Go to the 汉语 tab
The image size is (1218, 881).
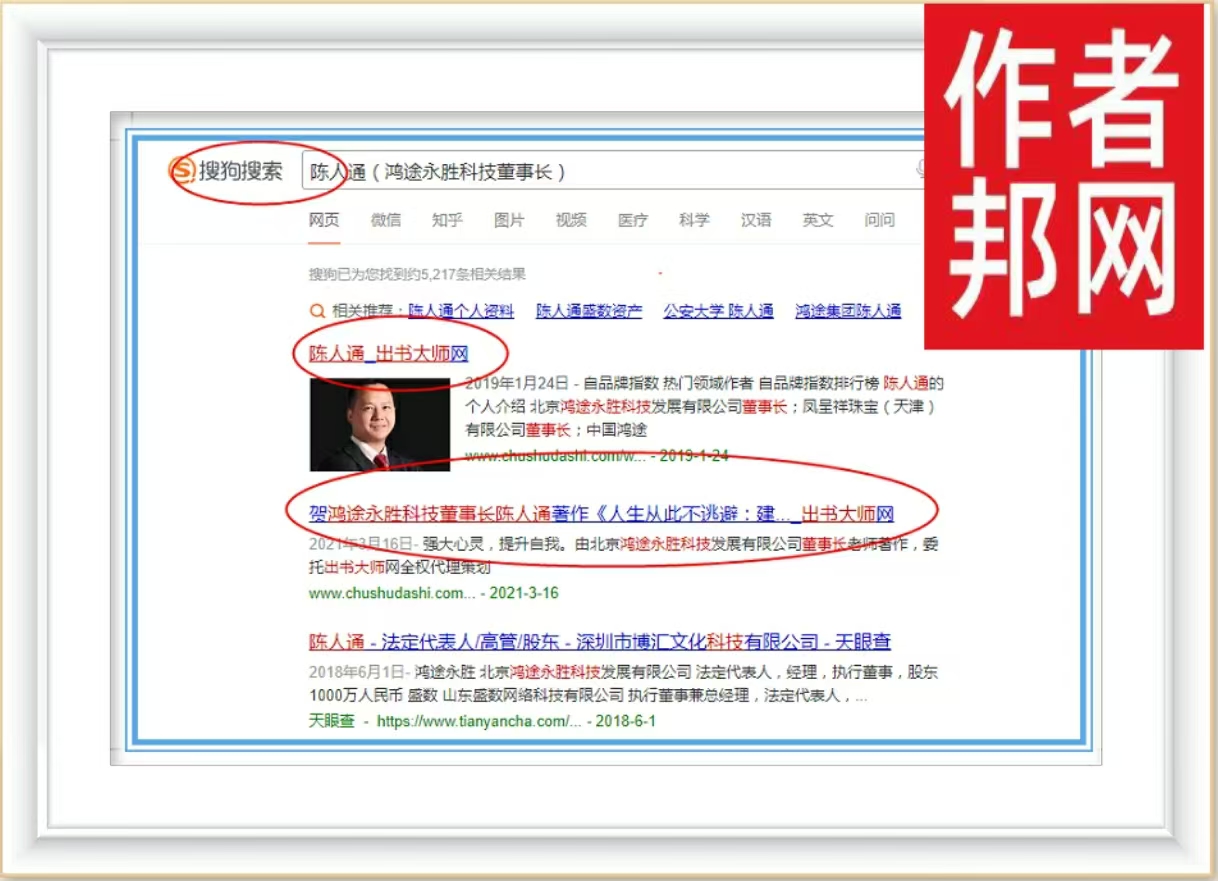click(x=756, y=220)
